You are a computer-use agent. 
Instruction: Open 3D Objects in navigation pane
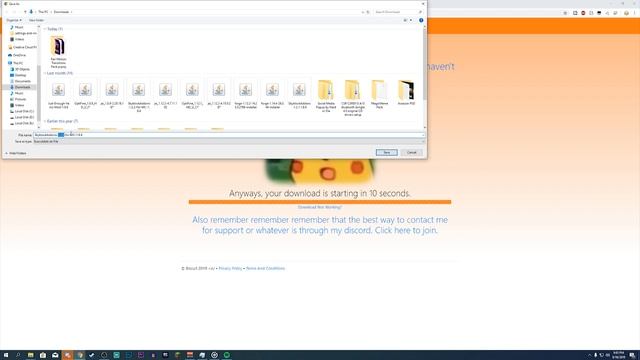[20, 69]
